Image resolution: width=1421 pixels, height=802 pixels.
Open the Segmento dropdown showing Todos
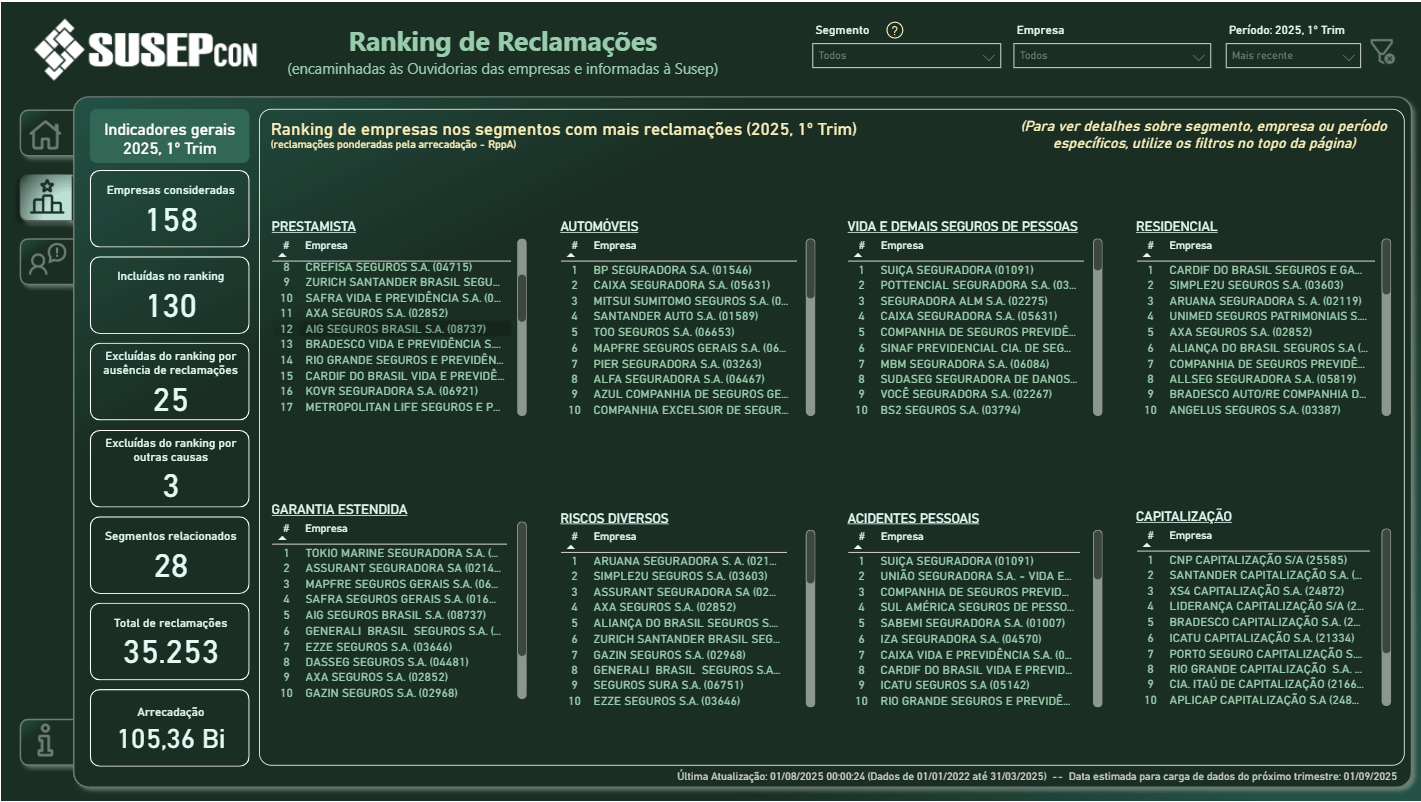(906, 56)
